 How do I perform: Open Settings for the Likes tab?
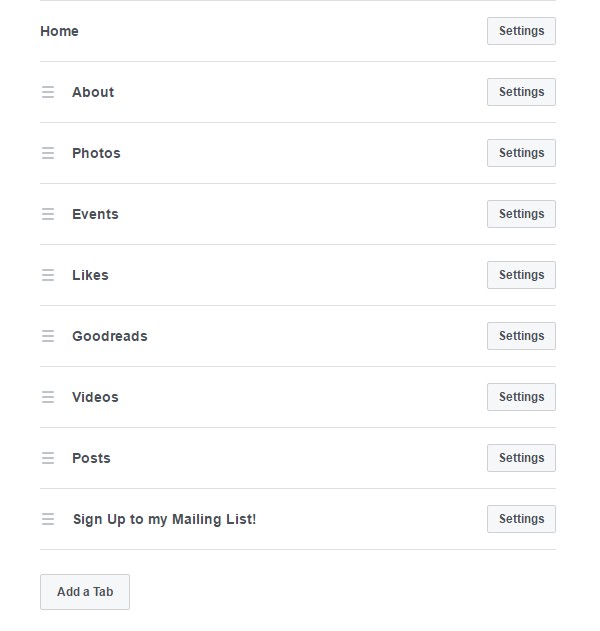(521, 275)
